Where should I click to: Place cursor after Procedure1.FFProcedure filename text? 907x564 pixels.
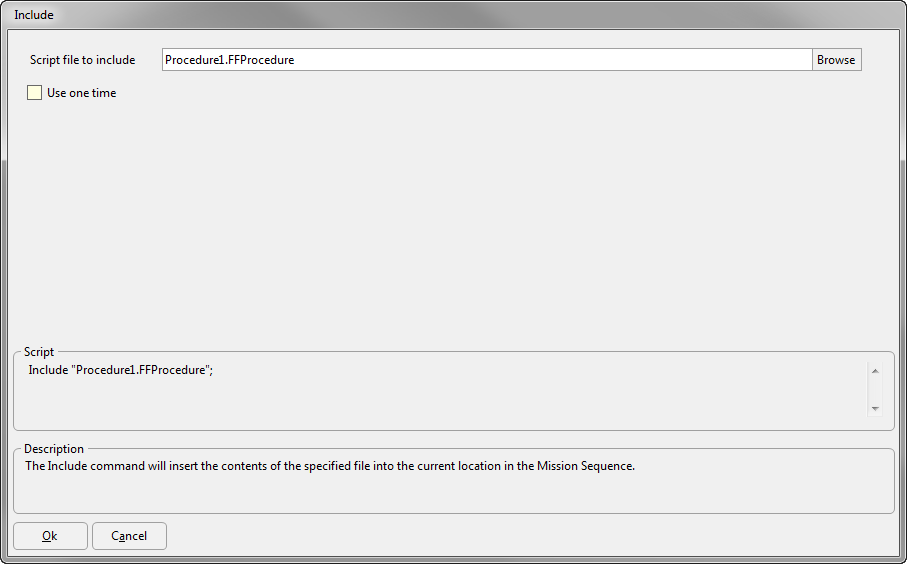pos(296,60)
